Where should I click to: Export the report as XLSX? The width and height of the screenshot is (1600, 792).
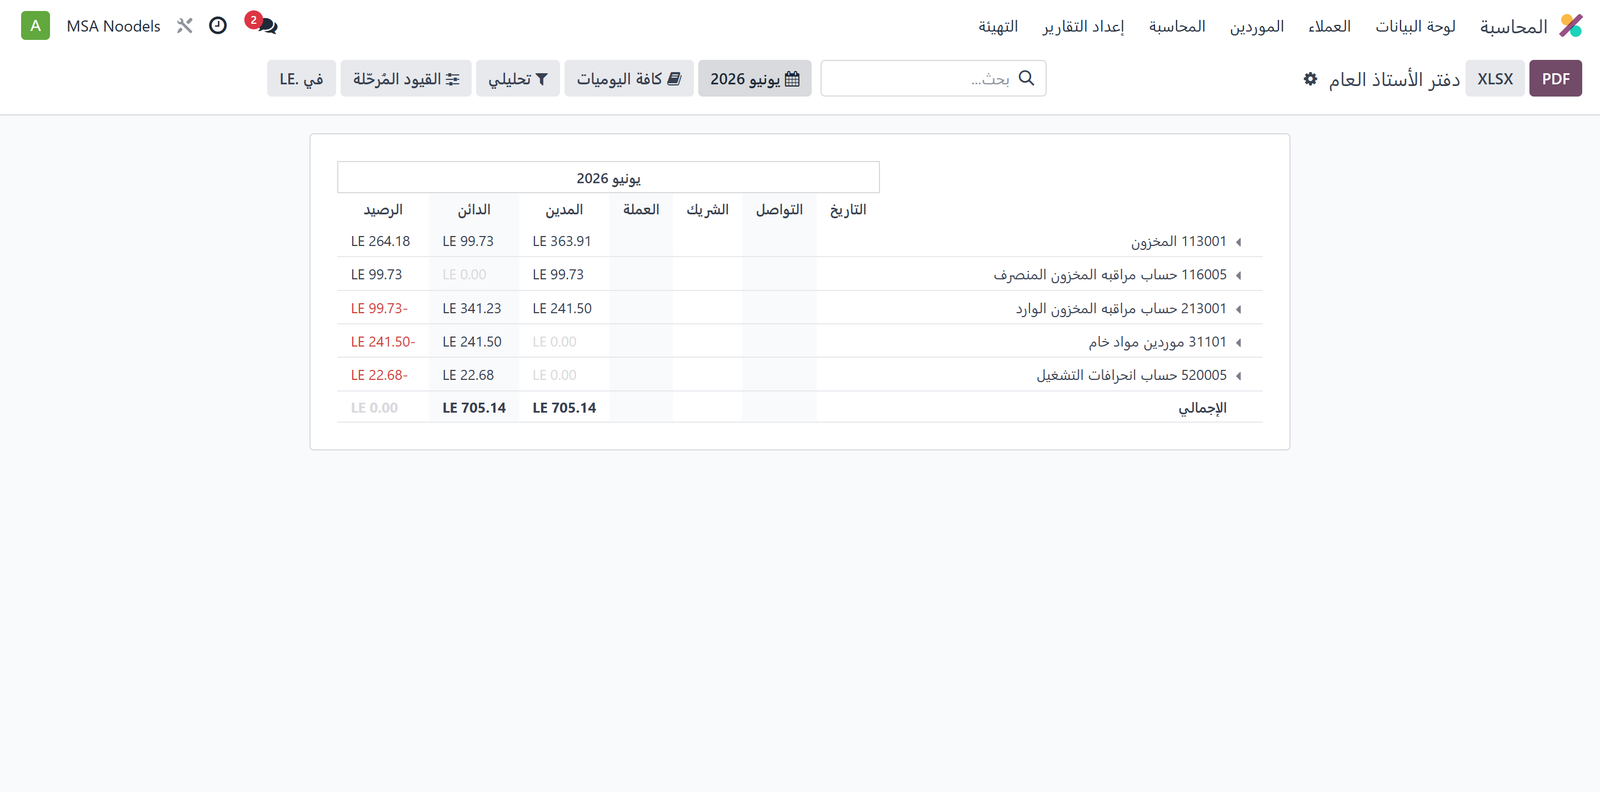tap(1495, 79)
